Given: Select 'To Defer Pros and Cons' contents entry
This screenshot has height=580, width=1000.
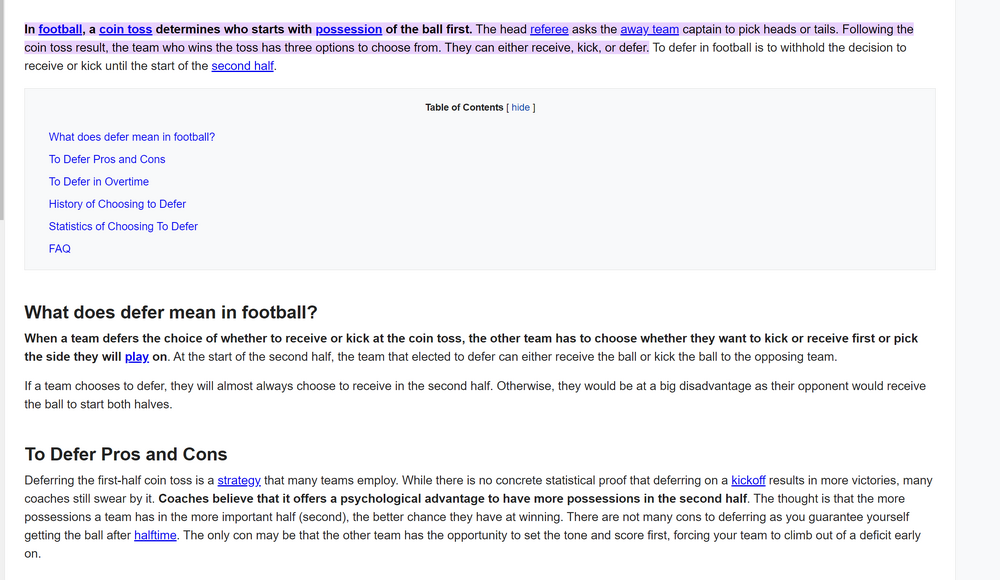Looking at the screenshot, I should (x=107, y=159).
